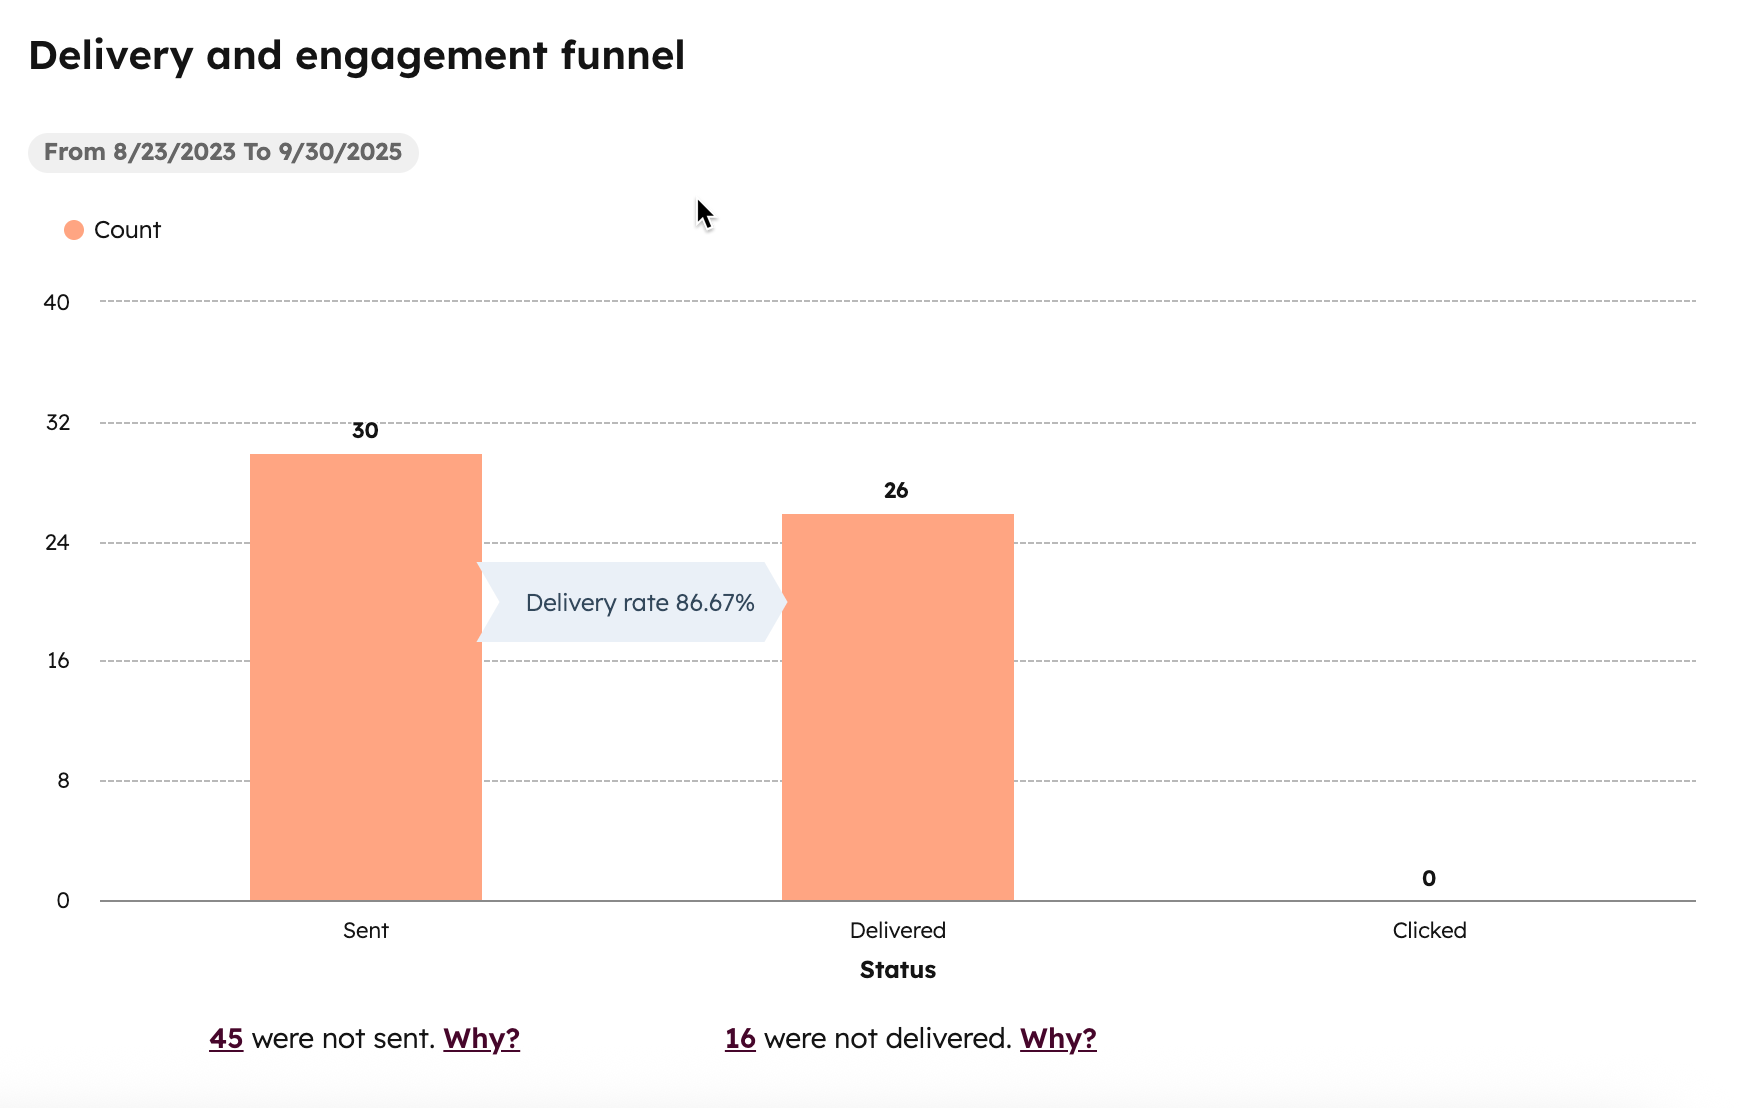This screenshot has height=1108, width=1740.
Task: Click the 16 link for undelivered messages
Action: pyautogui.click(x=741, y=1039)
